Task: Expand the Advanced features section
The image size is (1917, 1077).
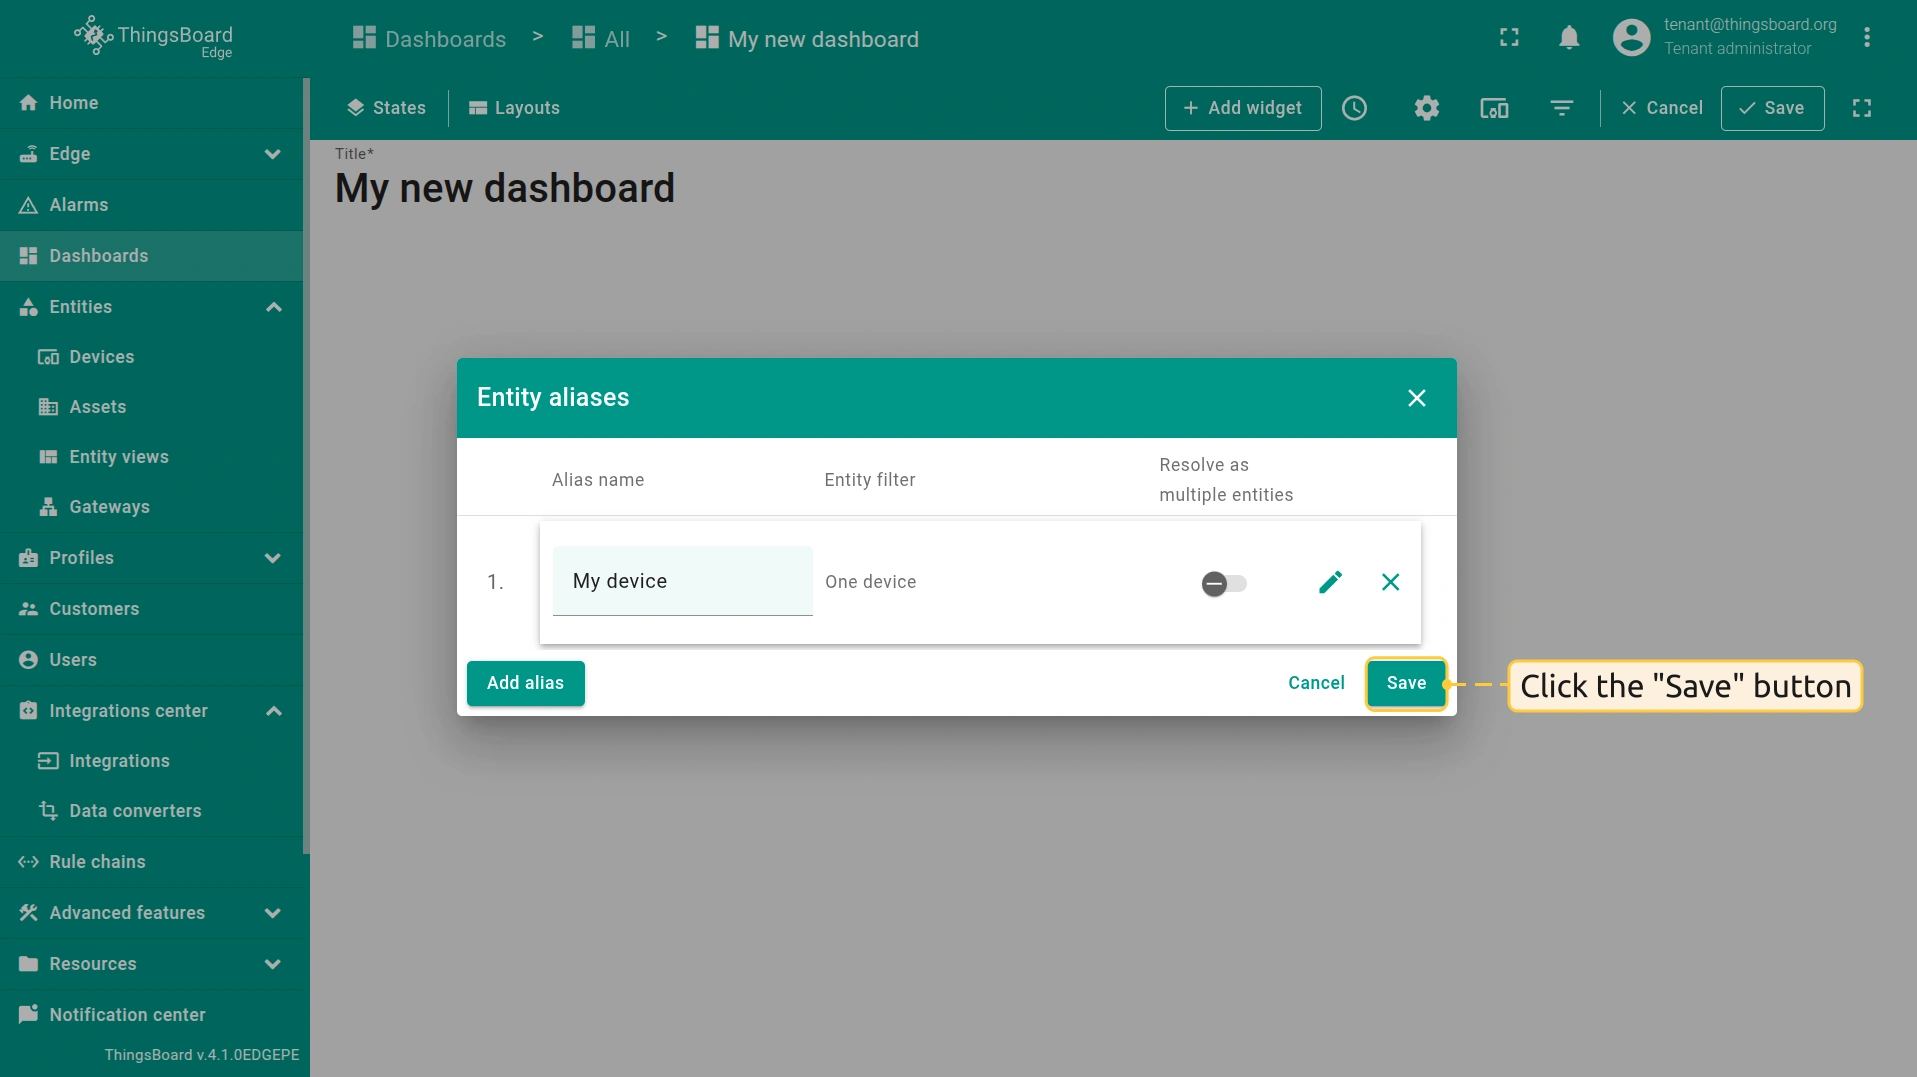Action: tap(272, 913)
